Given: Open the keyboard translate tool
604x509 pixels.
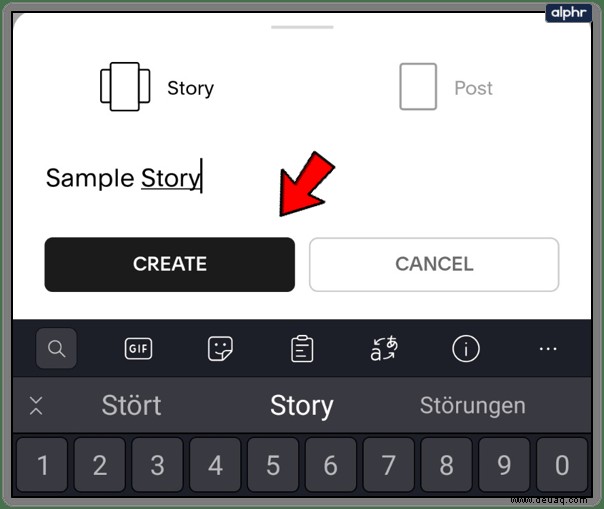Looking at the screenshot, I should click(384, 348).
